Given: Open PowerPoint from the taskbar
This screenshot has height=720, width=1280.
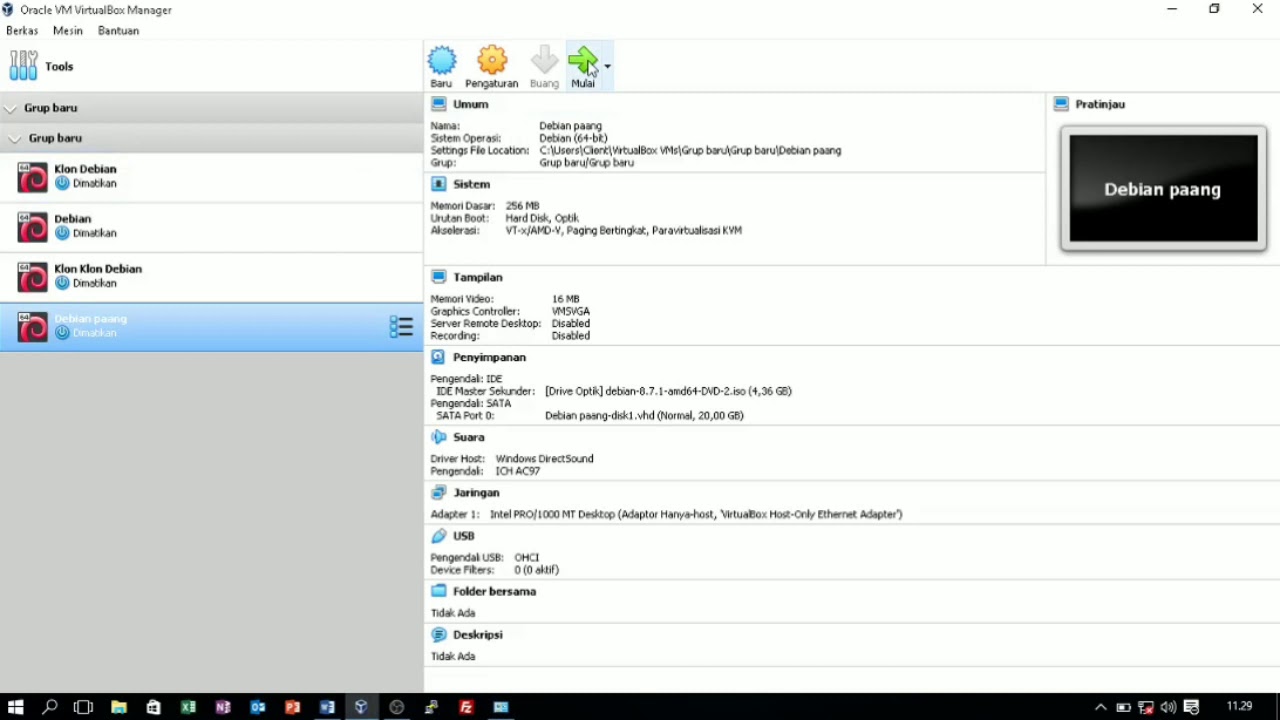Looking at the screenshot, I should click(x=292, y=707).
